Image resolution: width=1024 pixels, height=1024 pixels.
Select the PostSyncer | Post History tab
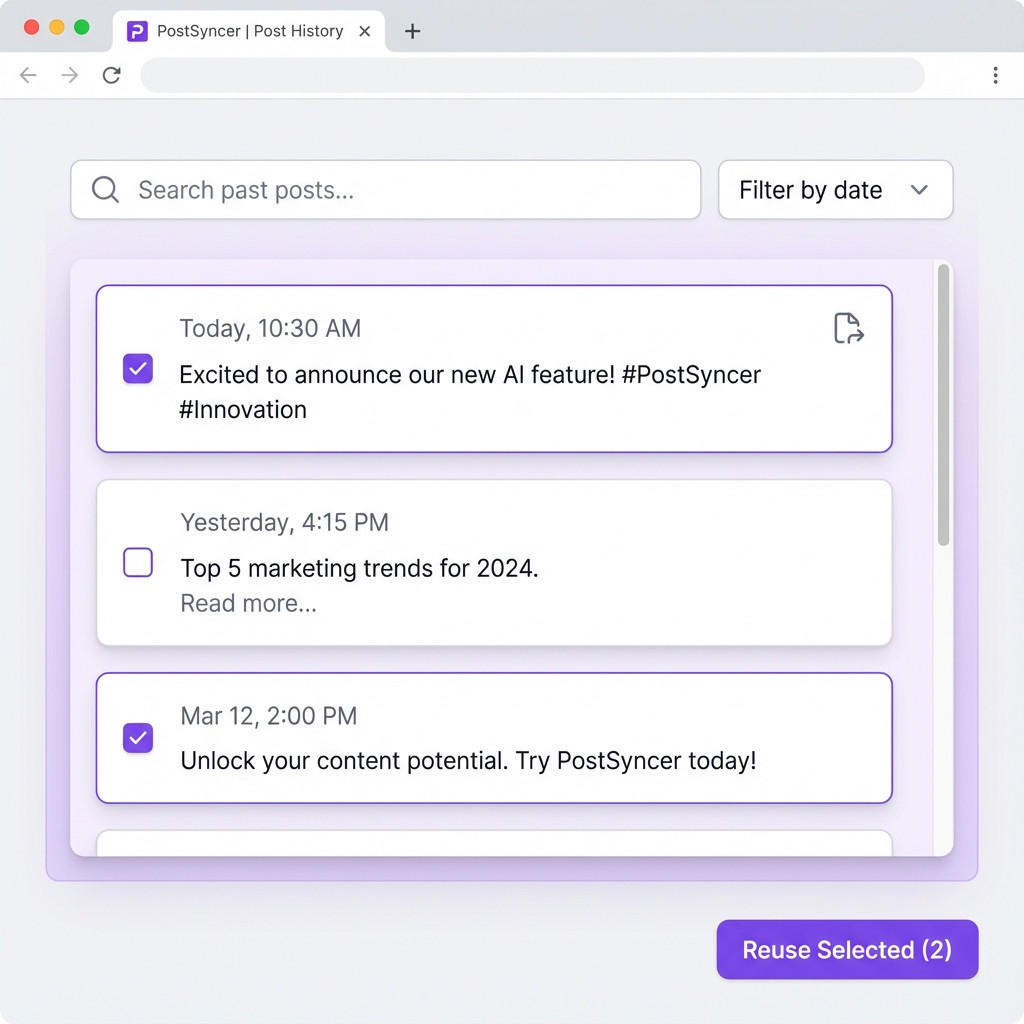pyautogui.click(x=249, y=31)
